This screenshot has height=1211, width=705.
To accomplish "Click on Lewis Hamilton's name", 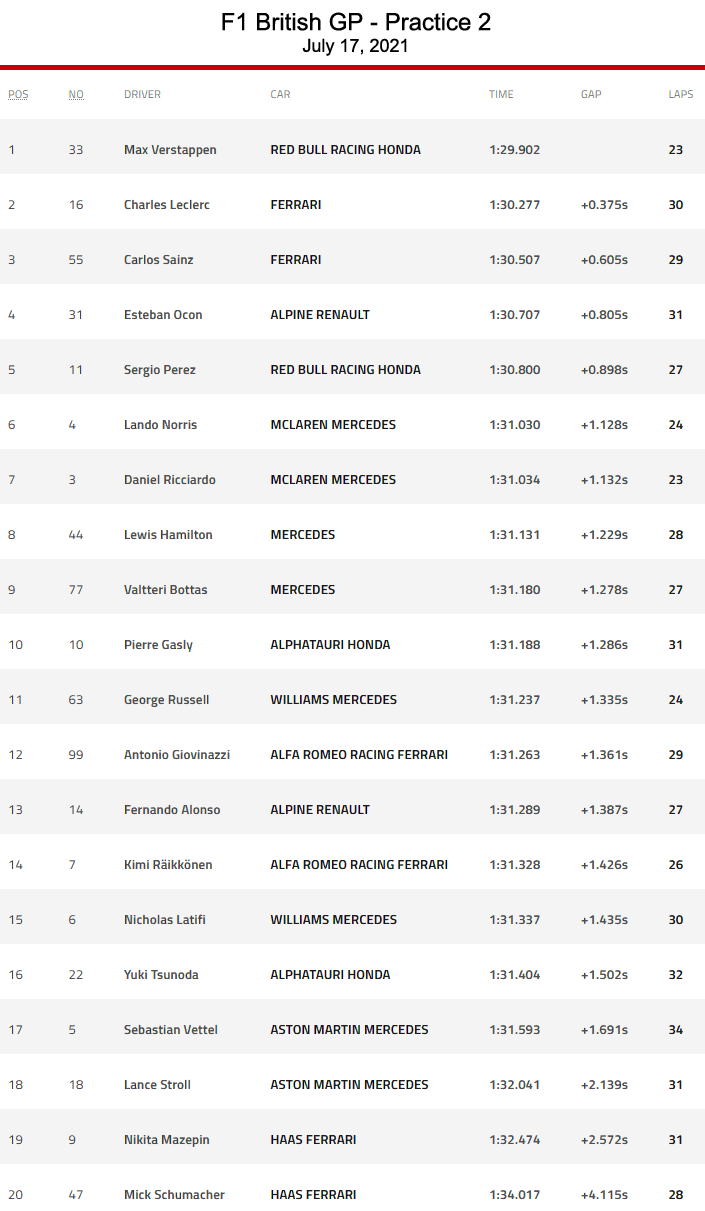I will (168, 535).
